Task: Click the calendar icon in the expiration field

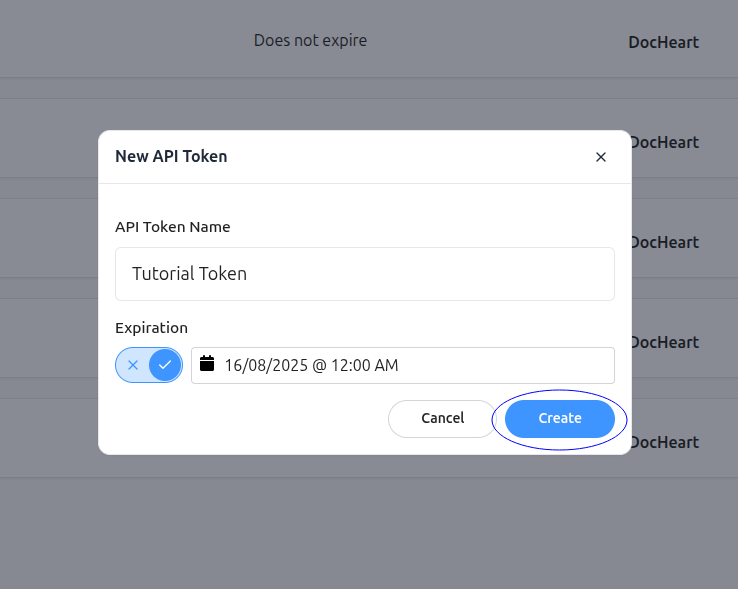Action: (x=208, y=364)
